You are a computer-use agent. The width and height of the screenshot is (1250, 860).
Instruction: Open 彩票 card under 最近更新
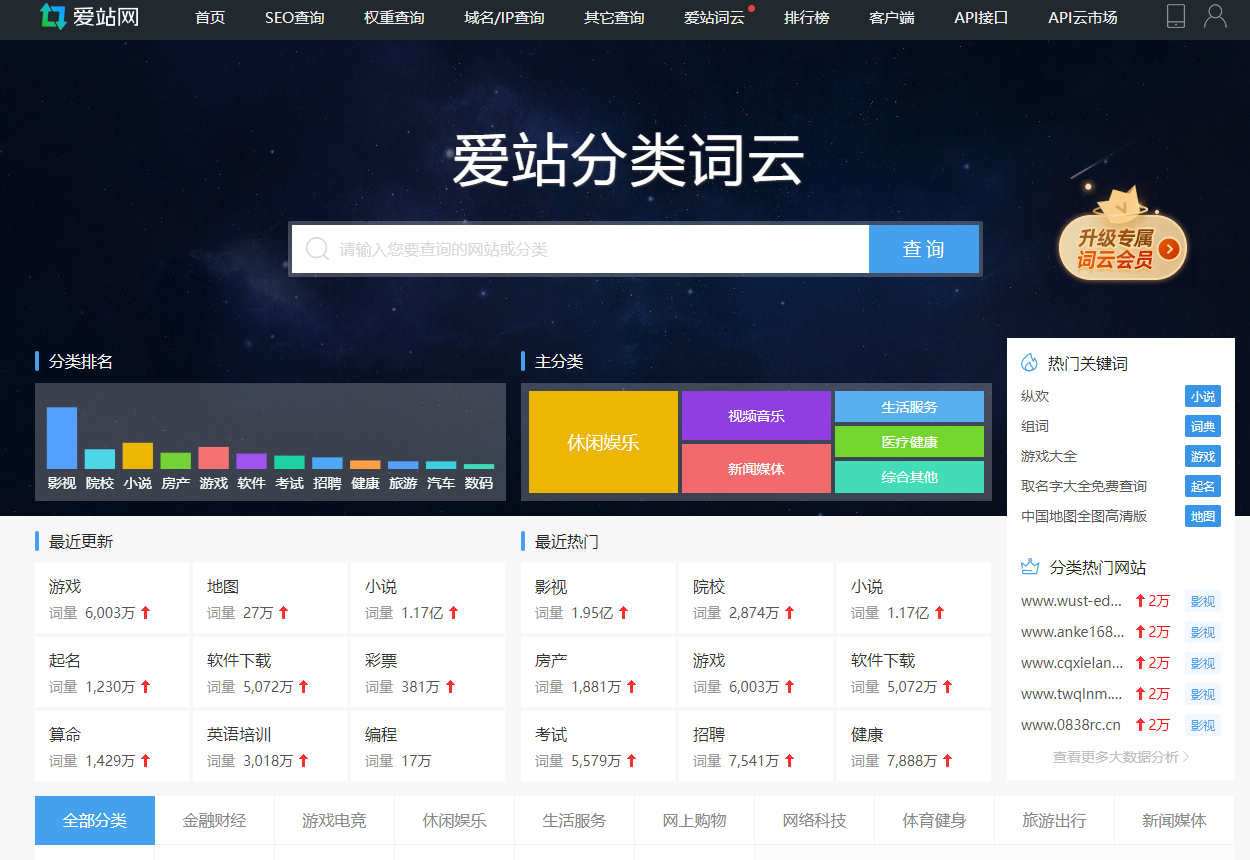(x=428, y=672)
